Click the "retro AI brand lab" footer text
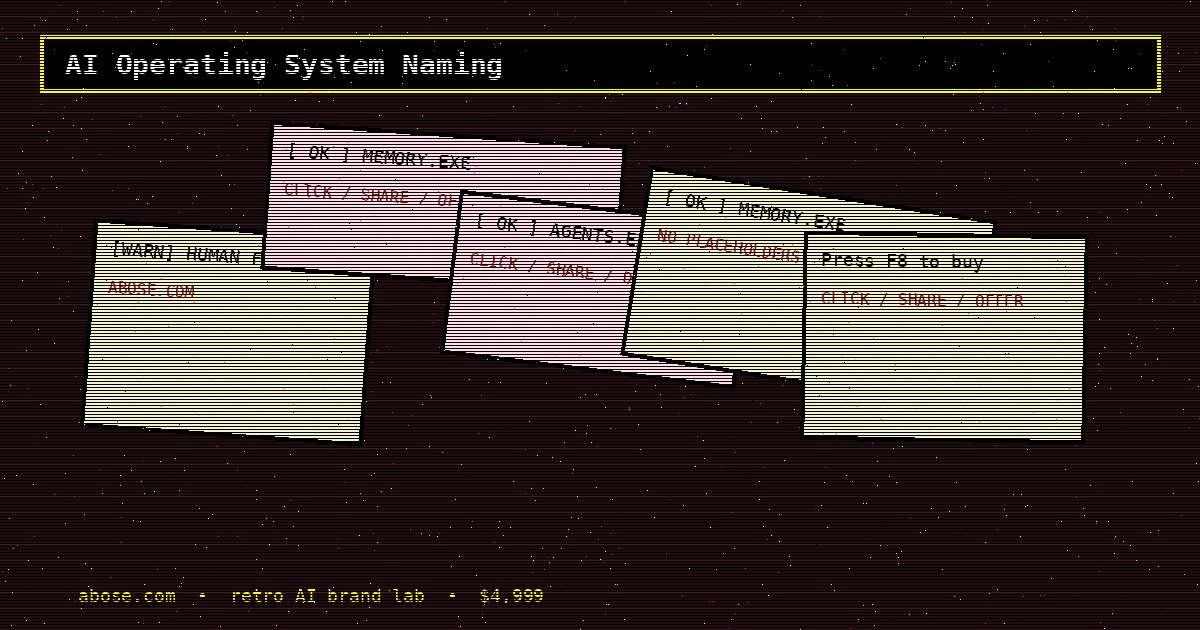Screen dimensions: 1200x630 pos(328,596)
